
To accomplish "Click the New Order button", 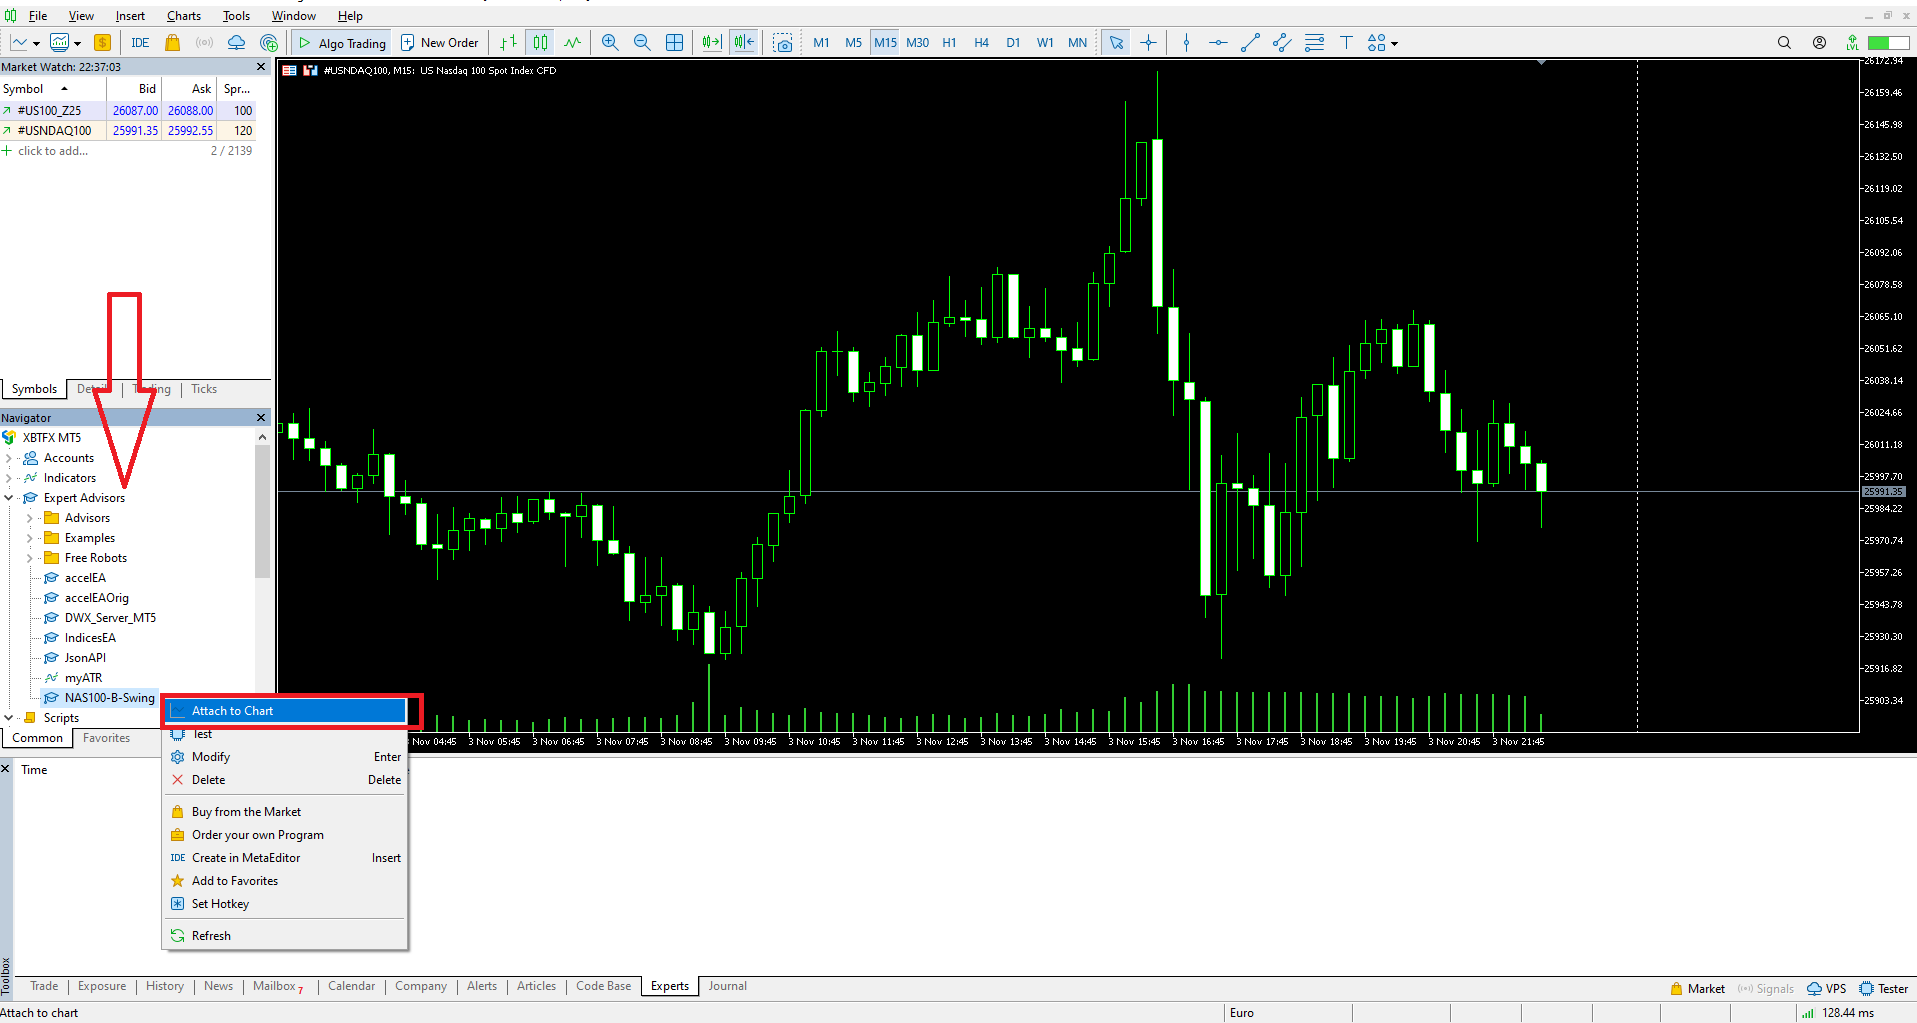I will 440,42.
